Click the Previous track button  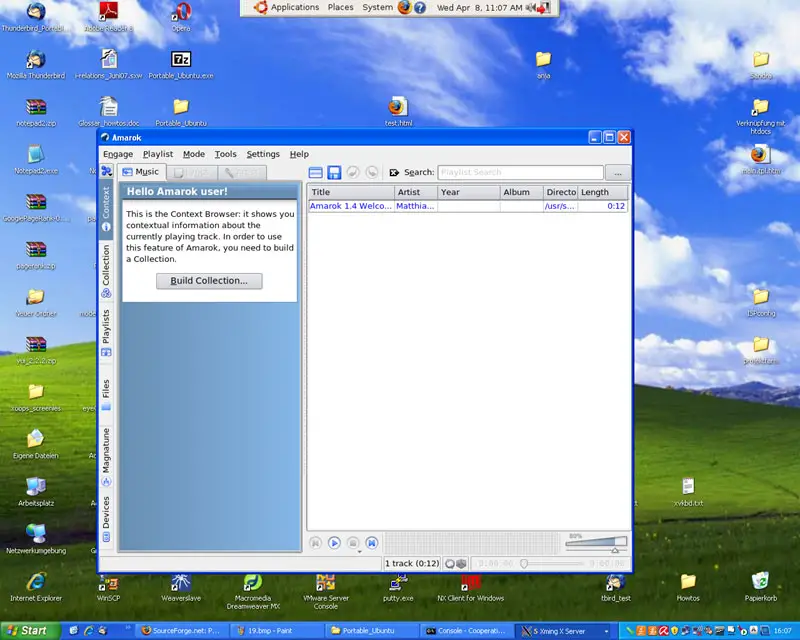315,543
